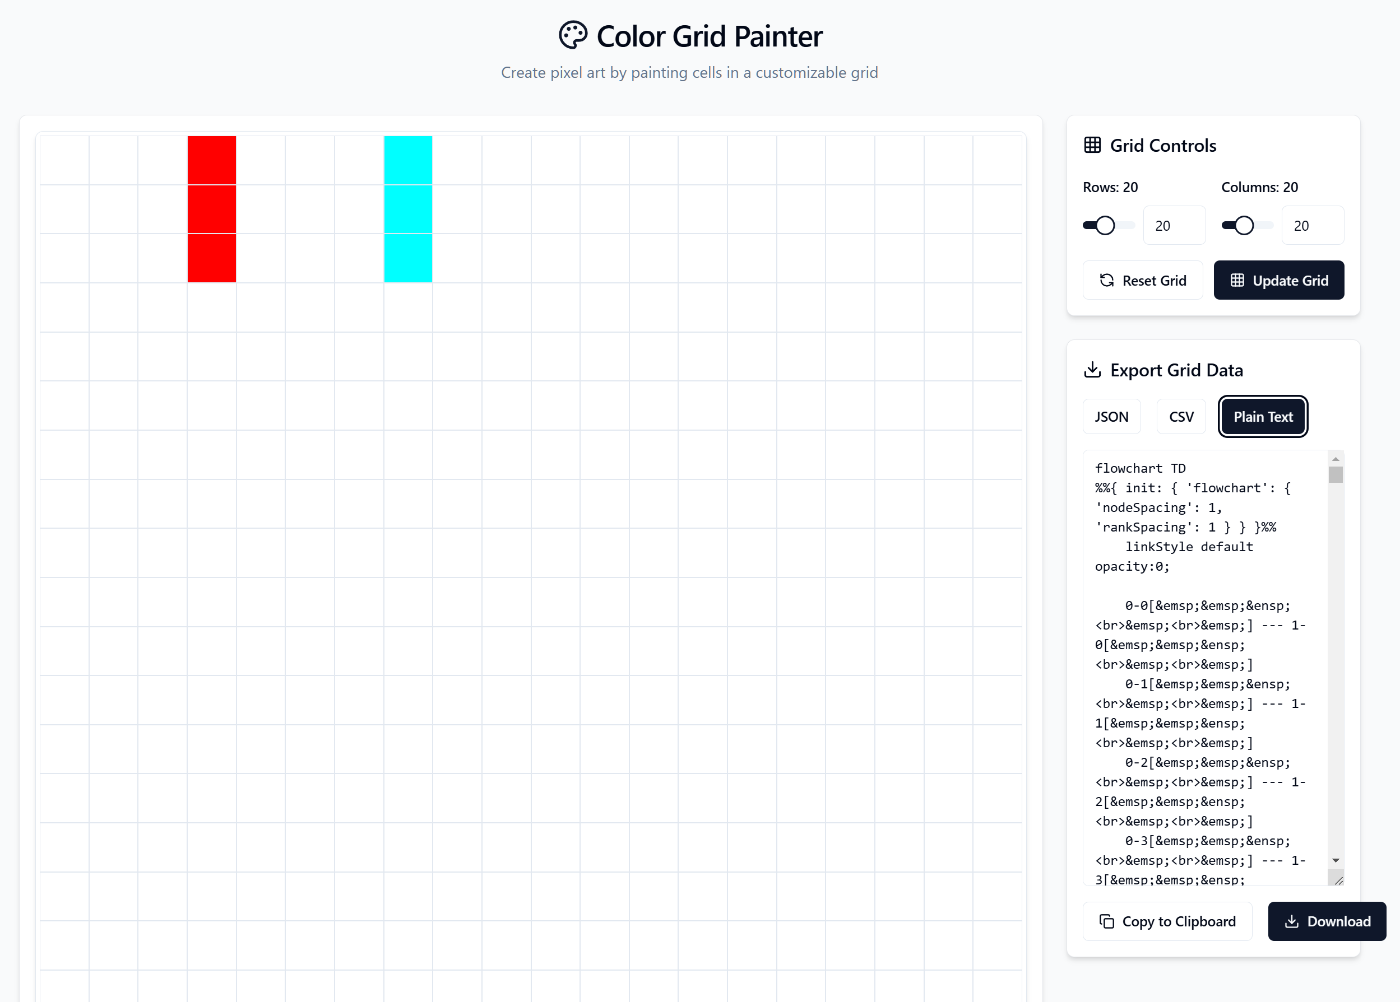Click the palette icon beside Color Grid Painter

click(573, 35)
